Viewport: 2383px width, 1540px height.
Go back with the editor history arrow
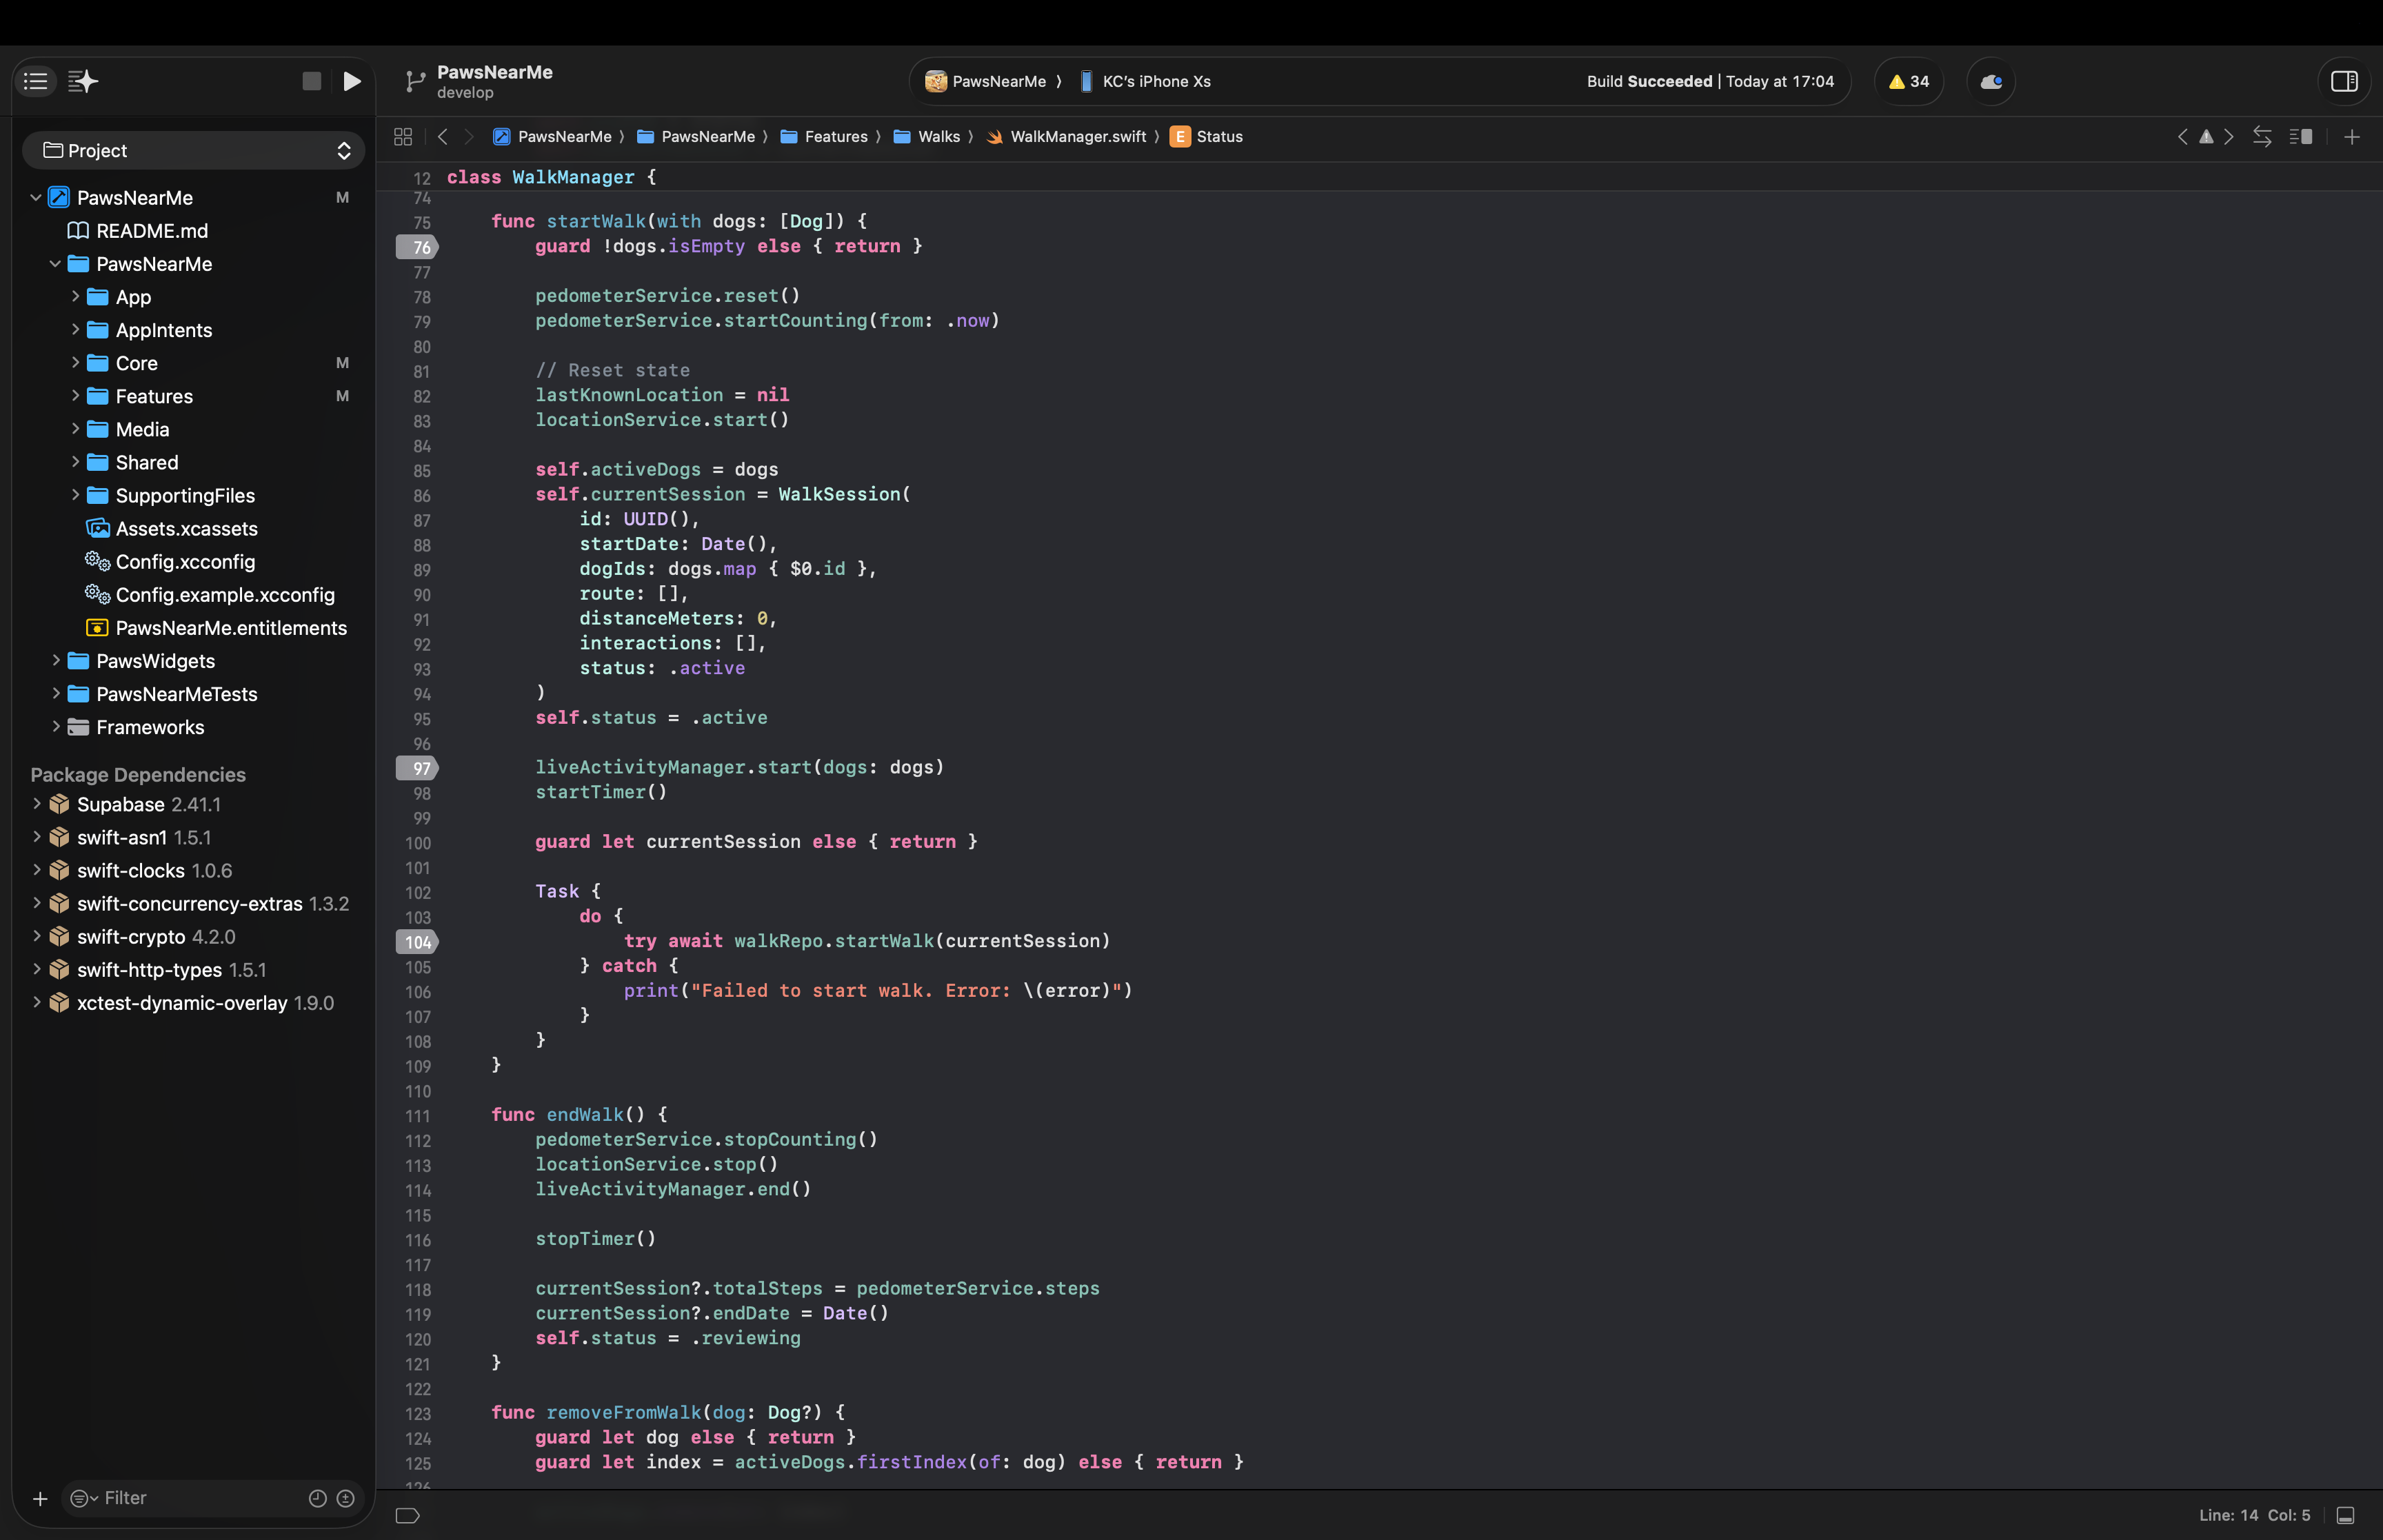point(442,136)
